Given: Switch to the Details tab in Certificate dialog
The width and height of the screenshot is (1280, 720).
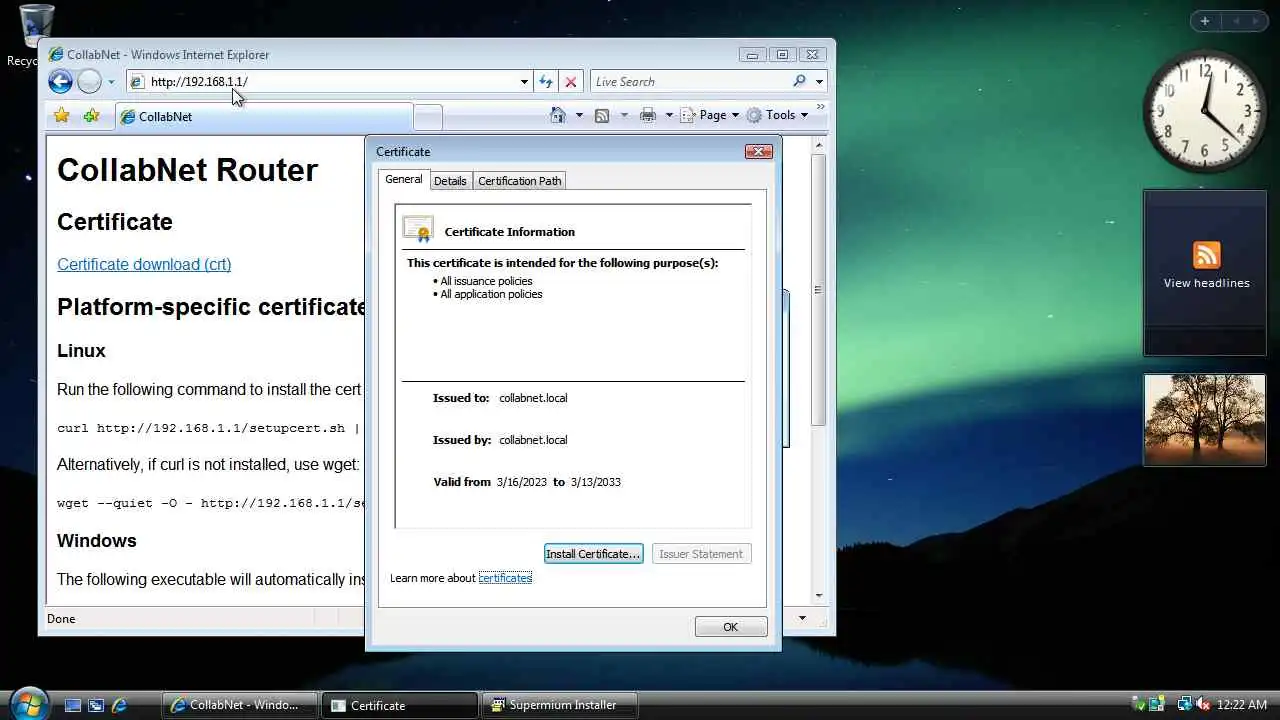Looking at the screenshot, I should tap(450, 181).
